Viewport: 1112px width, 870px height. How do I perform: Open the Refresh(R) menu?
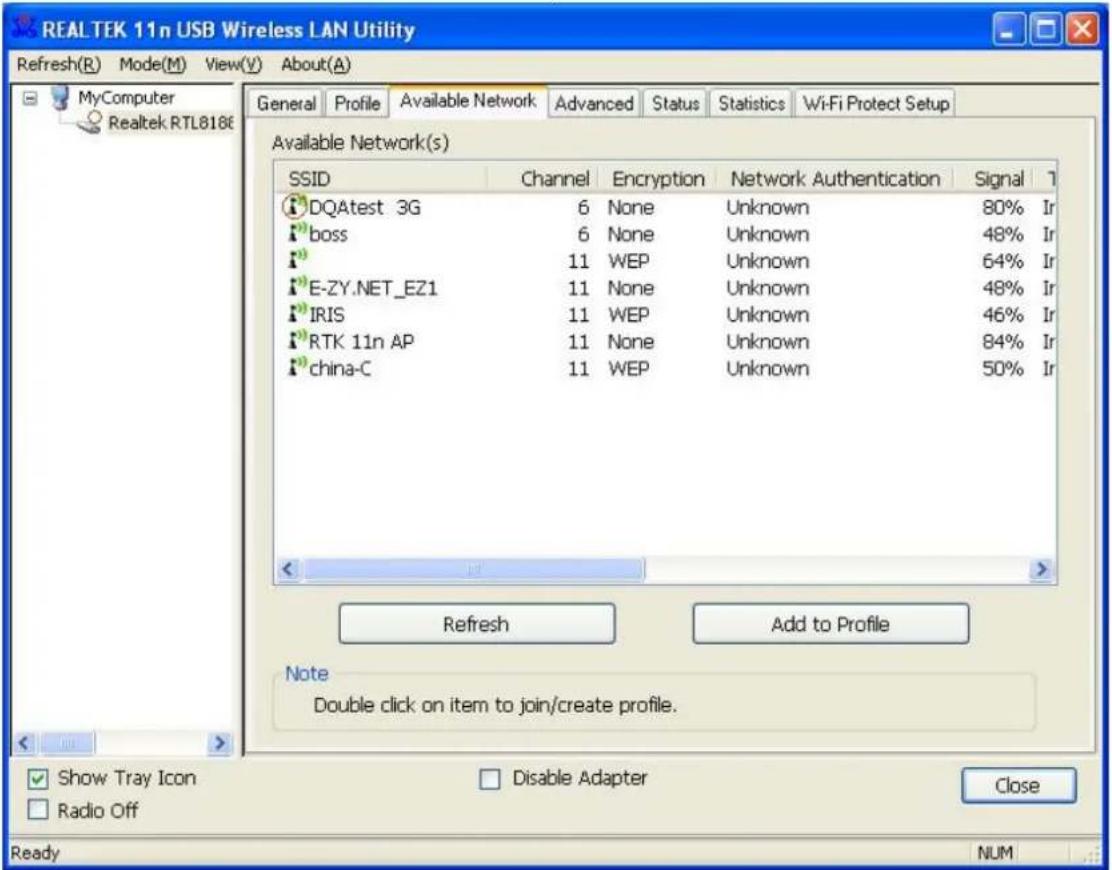tap(59, 65)
